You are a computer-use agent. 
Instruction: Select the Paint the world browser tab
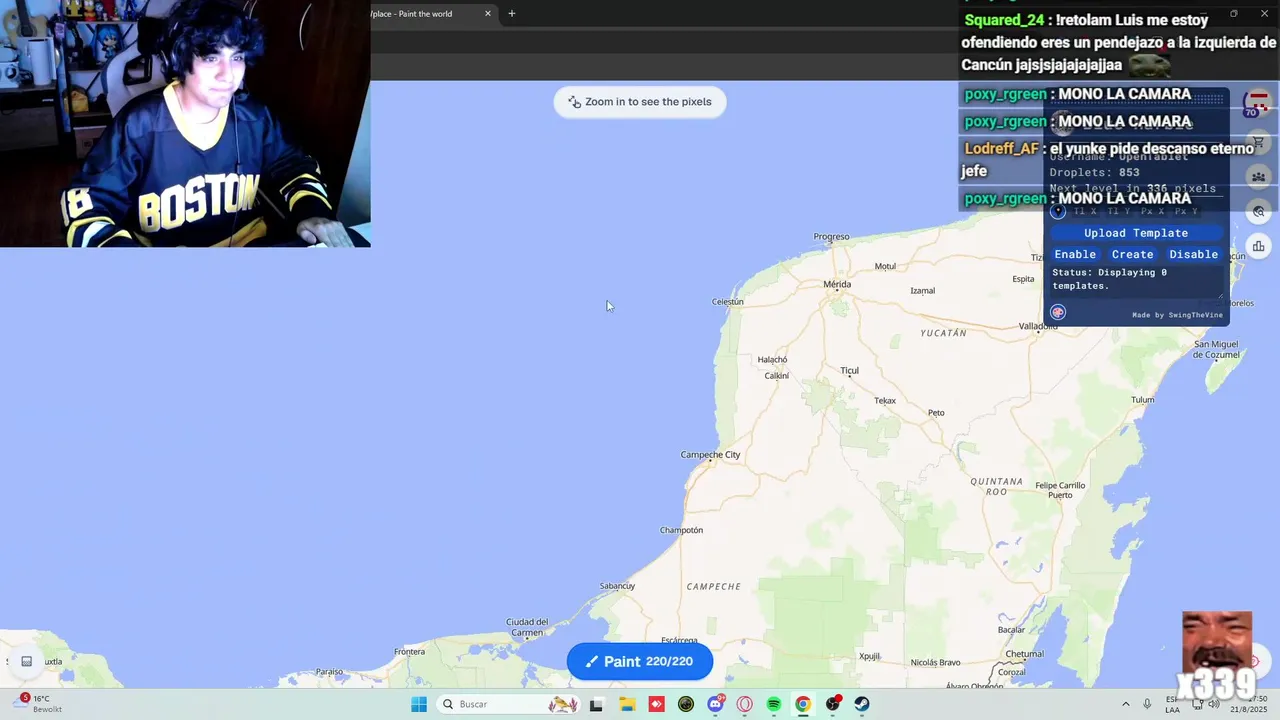425,14
